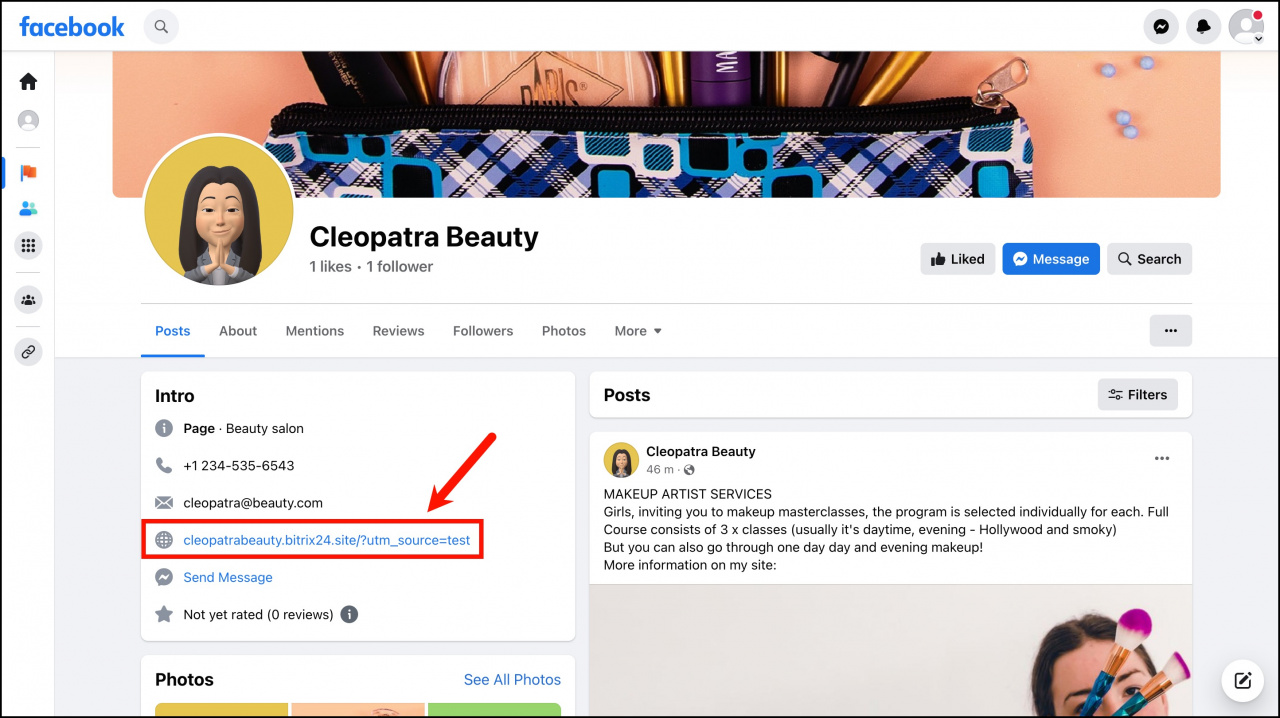Screen dimensions: 1280x718
Task: Switch to the Posts tab
Action: (173, 331)
